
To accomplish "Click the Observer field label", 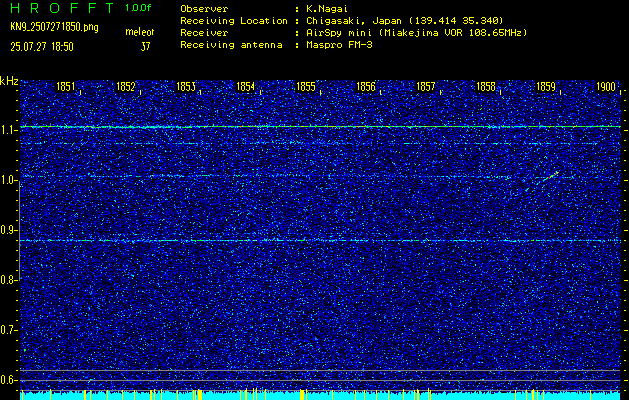I will pos(204,9).
